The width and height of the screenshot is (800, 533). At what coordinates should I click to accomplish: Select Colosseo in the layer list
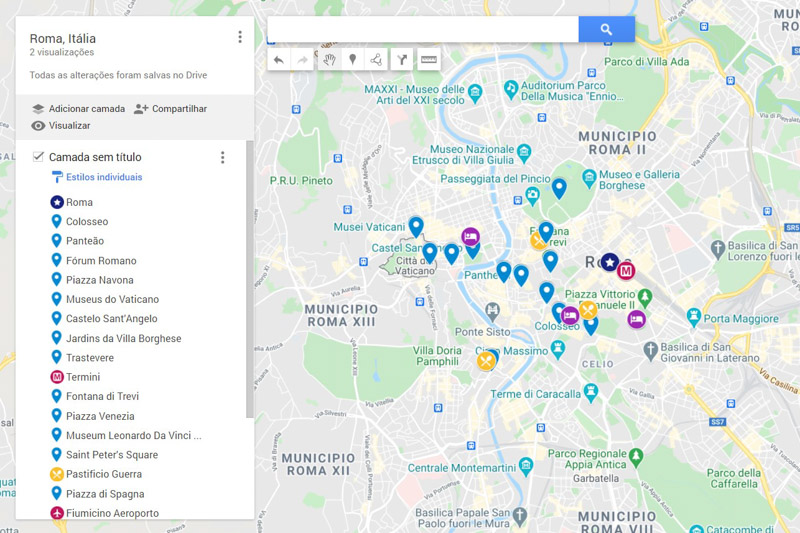coord(86,222)
